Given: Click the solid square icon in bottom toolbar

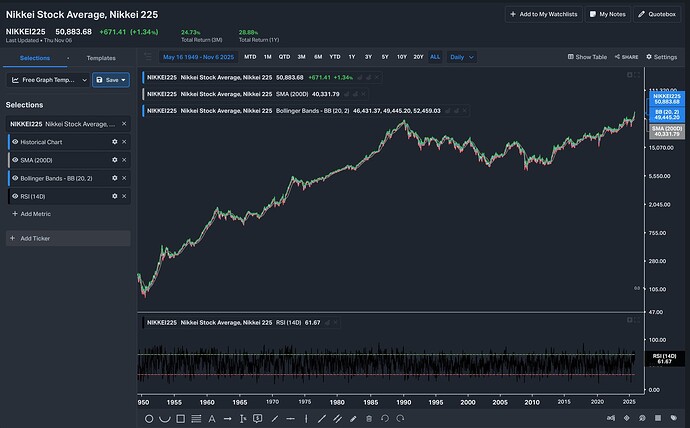Looking at the screenshot, I should pos(658,418).
